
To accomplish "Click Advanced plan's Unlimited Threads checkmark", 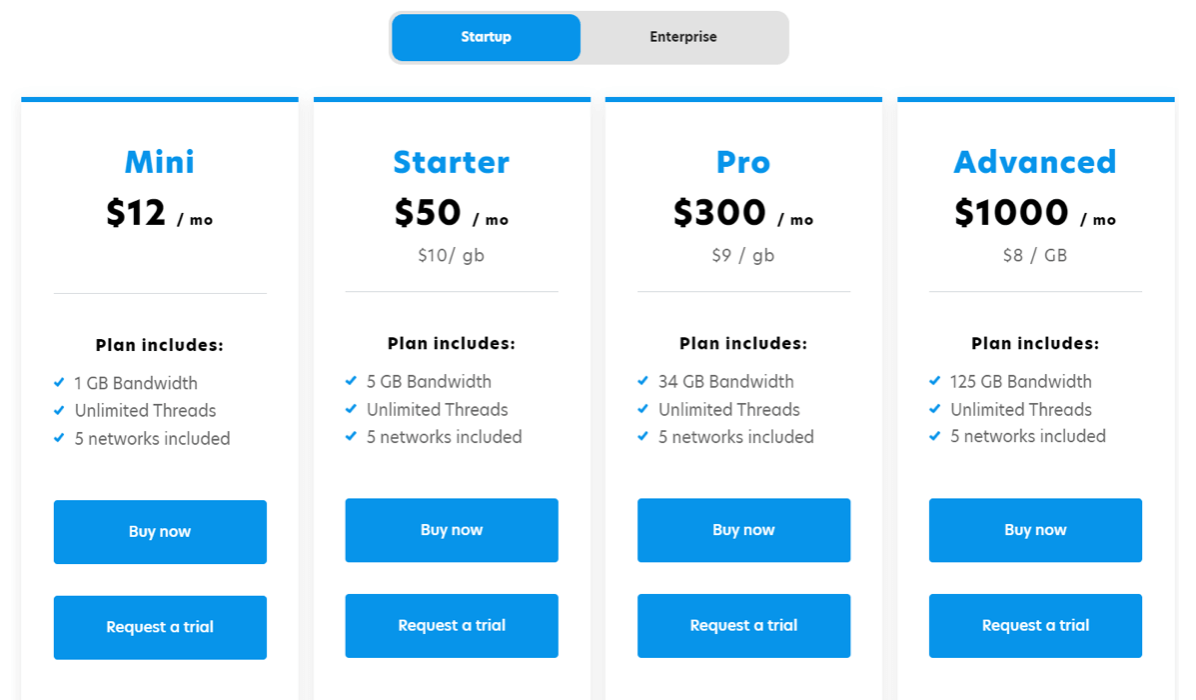I will pos(935,409).
